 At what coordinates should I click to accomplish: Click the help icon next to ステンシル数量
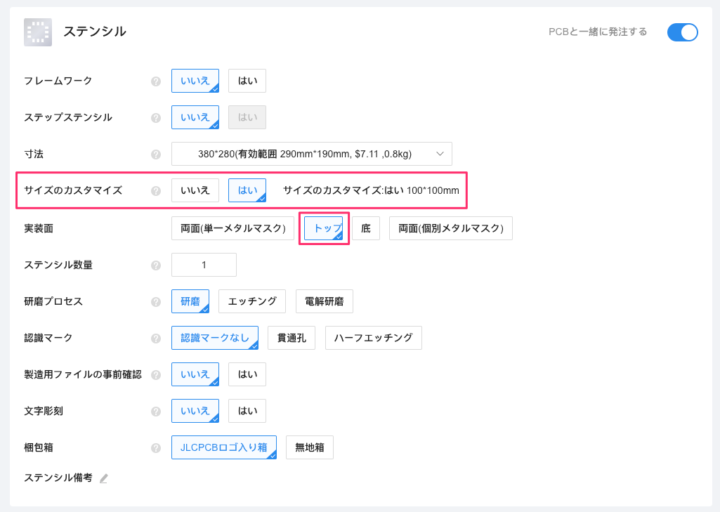(x=156, y=265)
